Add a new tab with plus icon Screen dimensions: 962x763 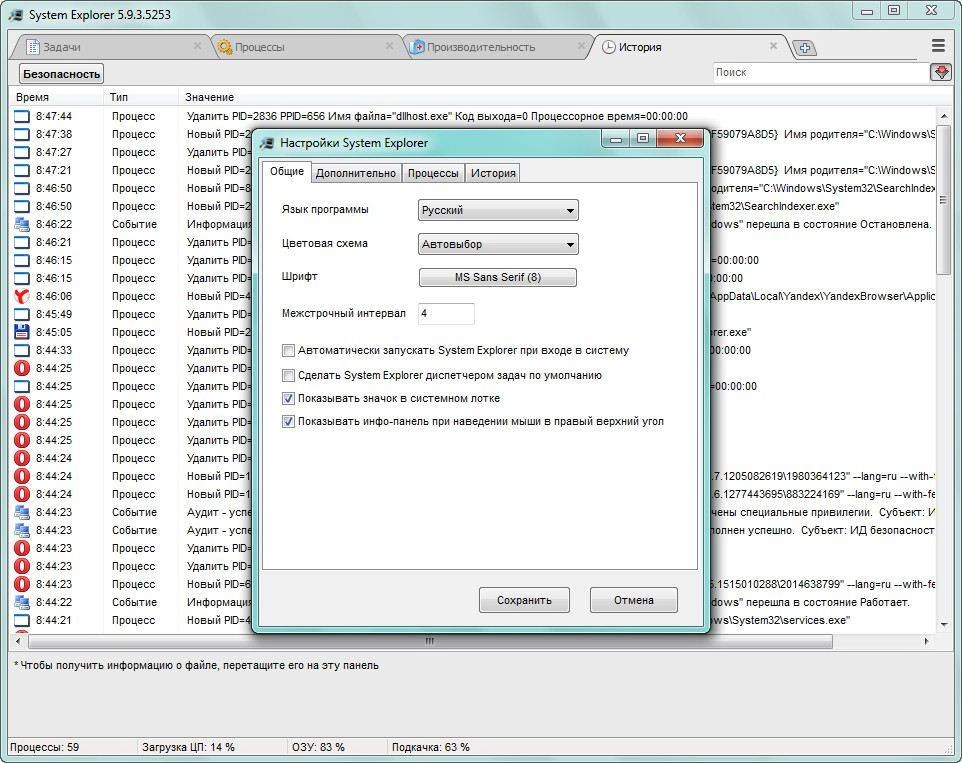click(805, 48)
